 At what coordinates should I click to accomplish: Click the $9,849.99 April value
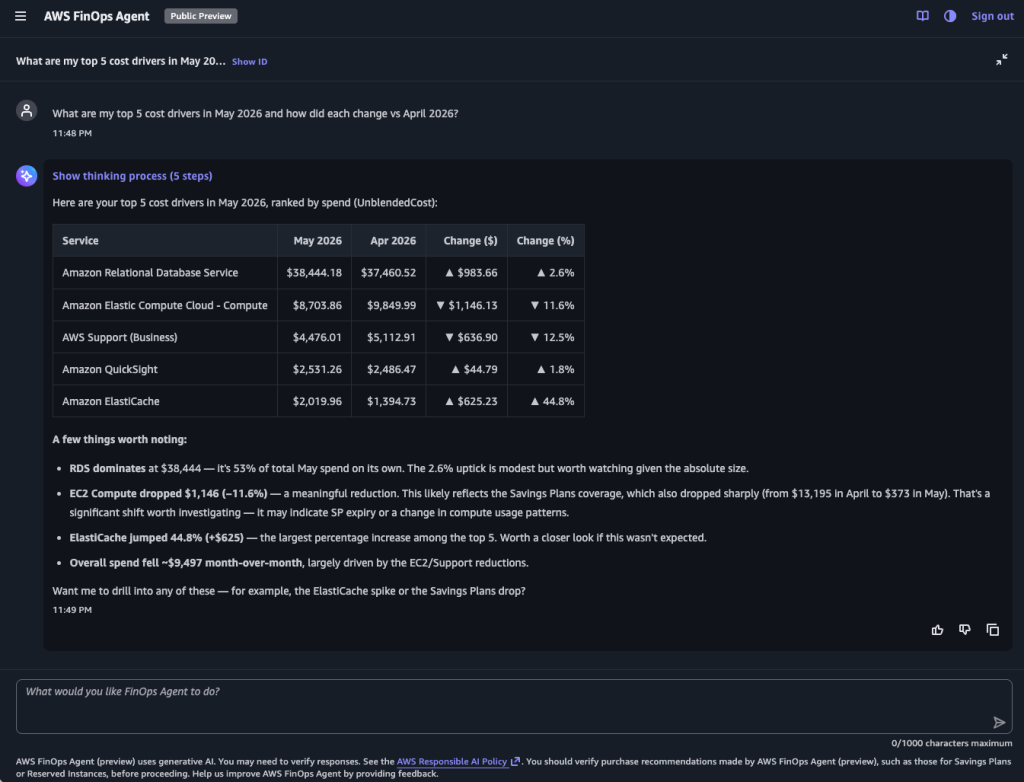pyautogui.click(x=391, y=305)
